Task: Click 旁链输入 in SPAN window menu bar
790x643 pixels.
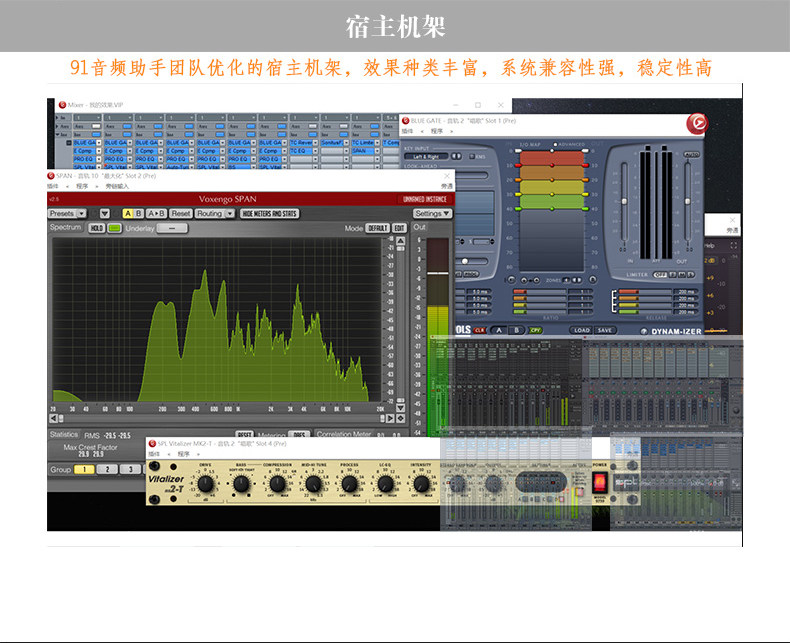Action: (117, 186)
